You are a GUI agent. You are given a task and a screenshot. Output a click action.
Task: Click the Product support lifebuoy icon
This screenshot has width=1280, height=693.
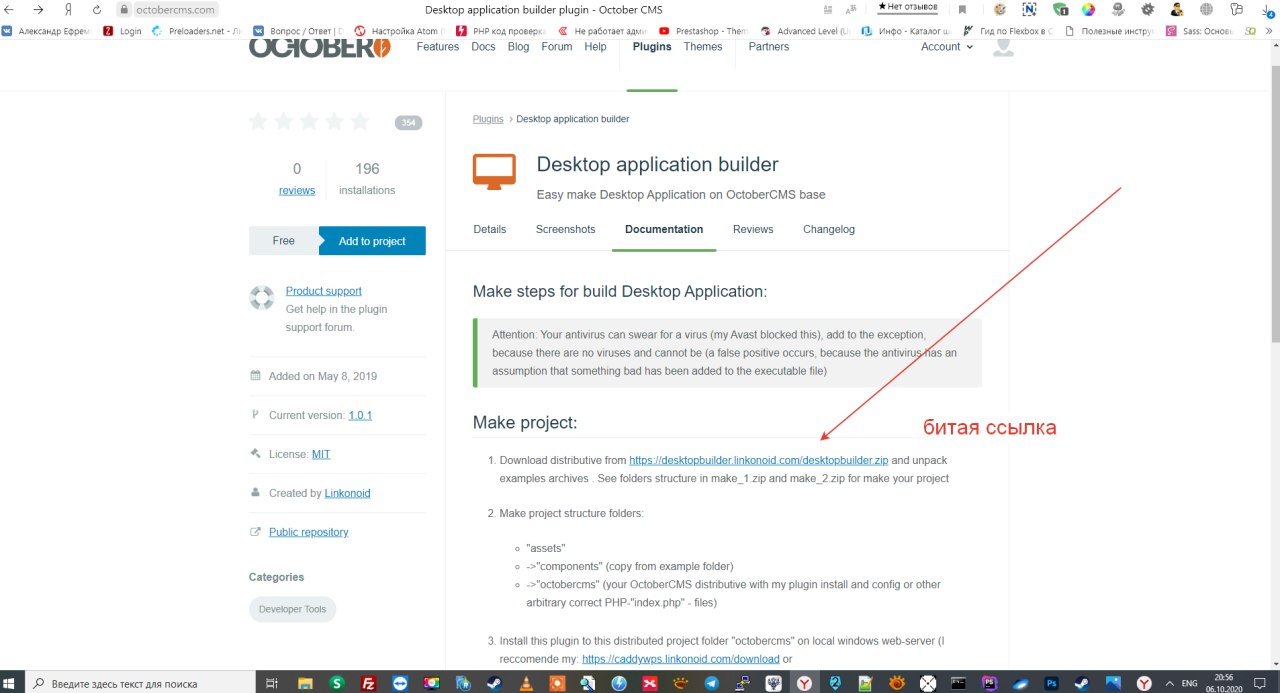point(261,297)
